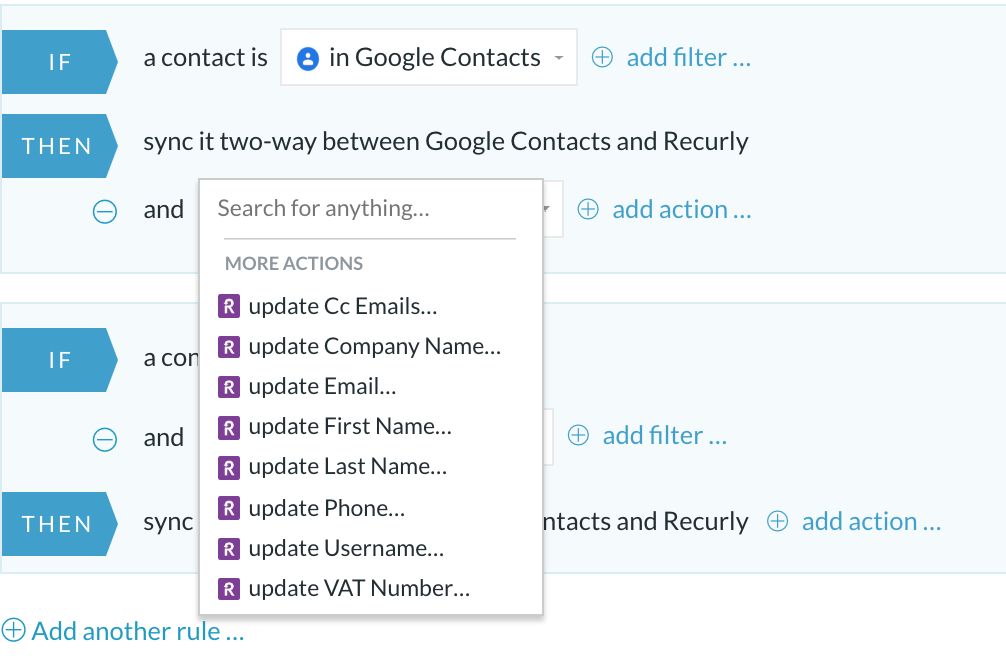Click the plus icon beside the second rule's add action
The height and width of the screenshot is (672, 1006).
(x=778, y=521)
